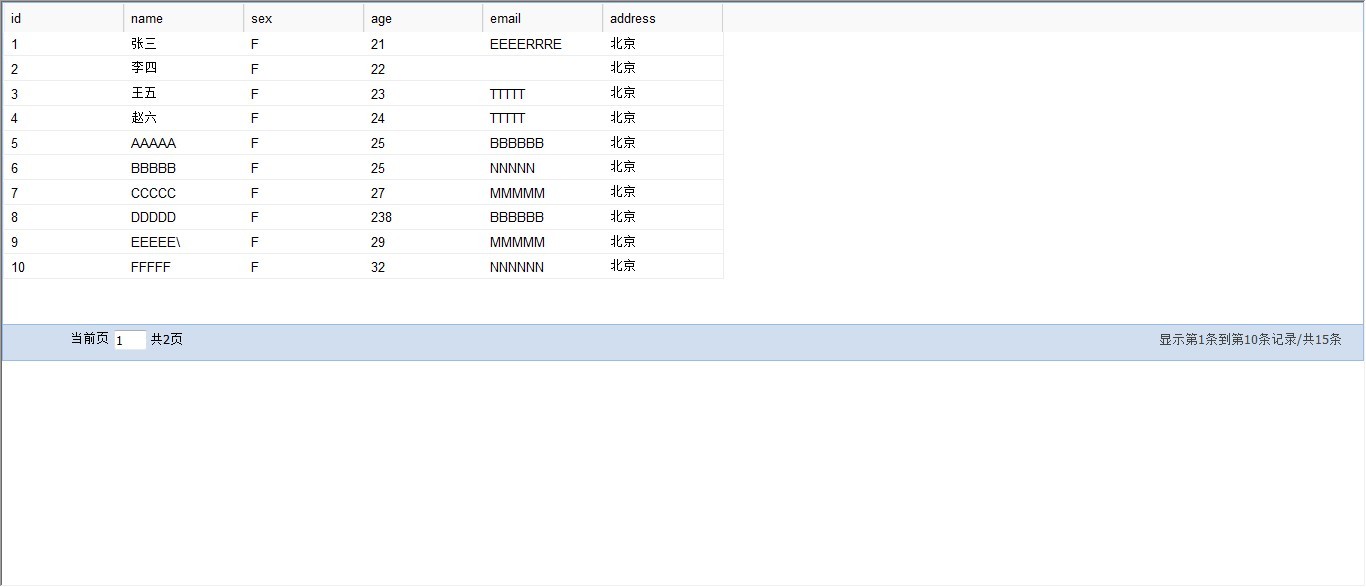This screenshot has width=1366, height=587.
Task: Click the record count status text
Action: click(x=1250, y=340)
